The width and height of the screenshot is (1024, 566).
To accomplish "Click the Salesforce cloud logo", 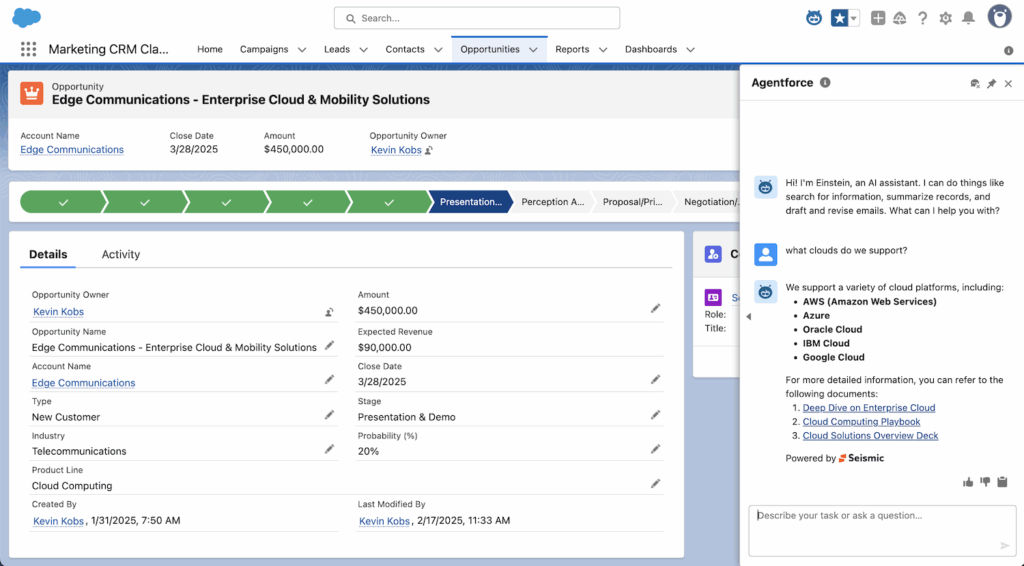I will pyautogui.click(x=27, y=18).
